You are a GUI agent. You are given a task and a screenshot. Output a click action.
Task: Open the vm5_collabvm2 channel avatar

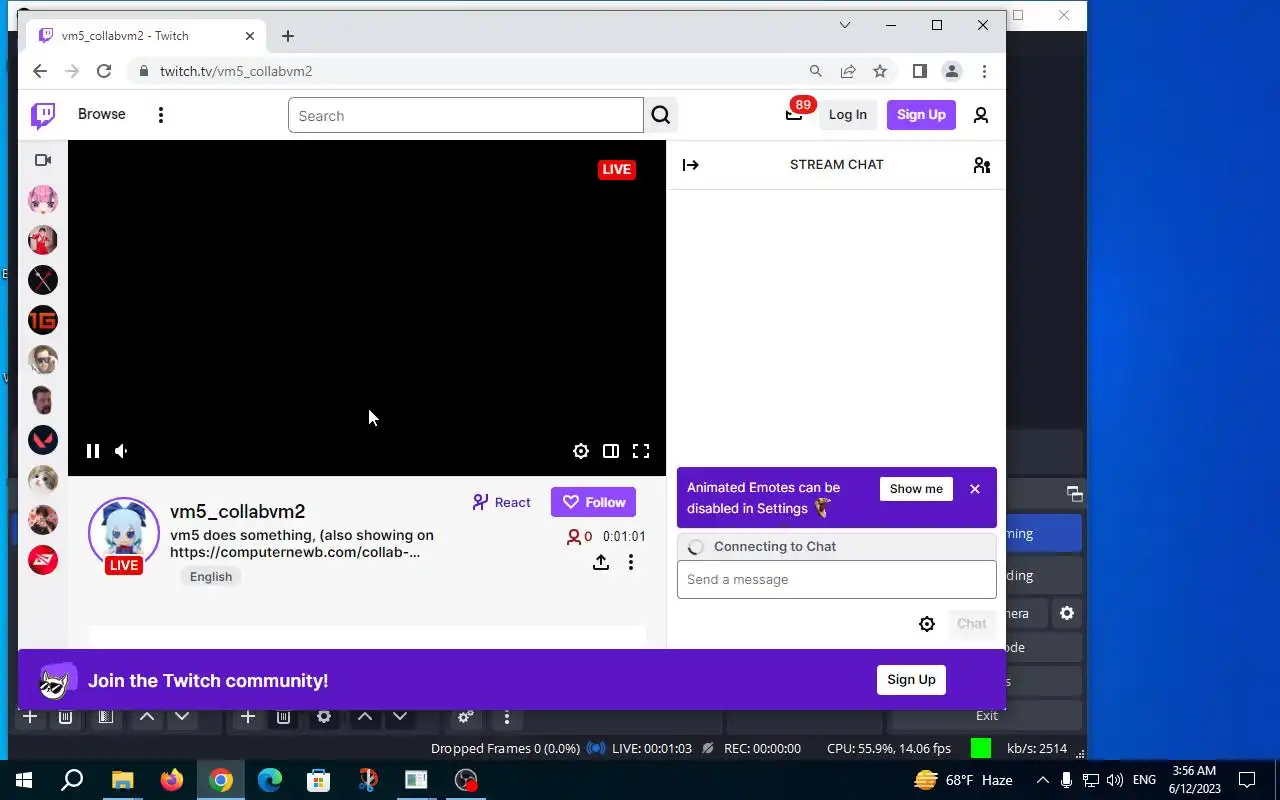(x=124, y=533)
